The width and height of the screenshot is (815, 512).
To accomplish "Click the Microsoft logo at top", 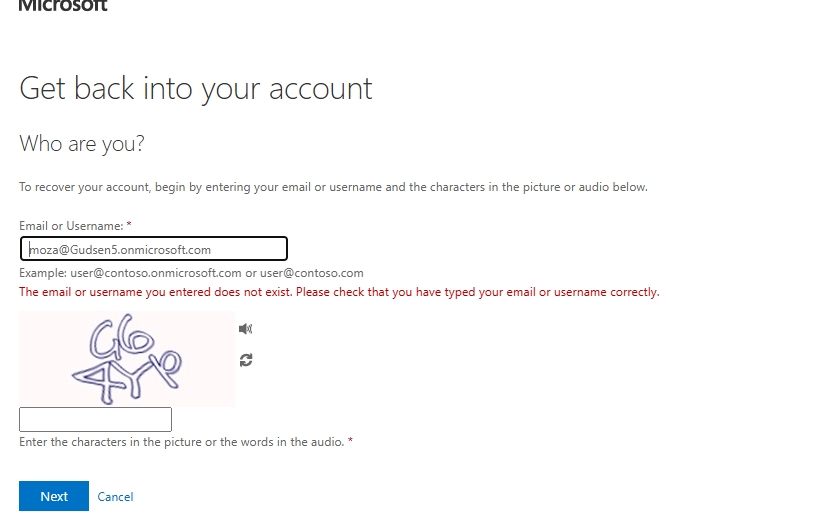I will coord(63,6).
